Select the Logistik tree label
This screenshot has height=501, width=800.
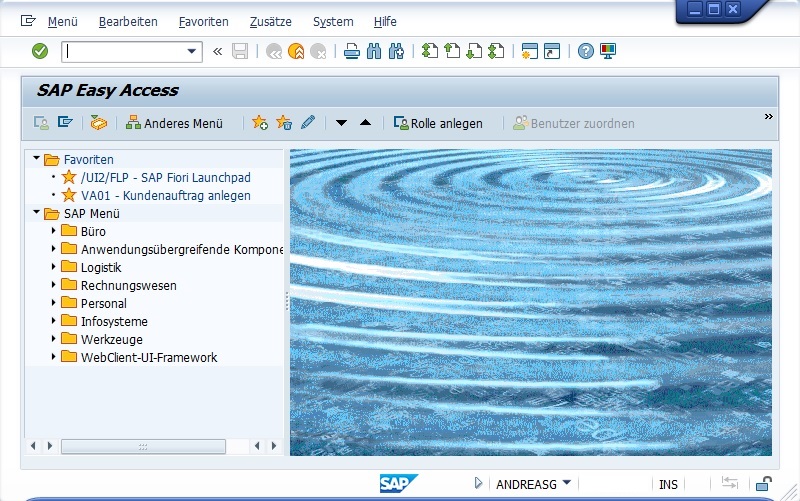[x=101, y=267]
